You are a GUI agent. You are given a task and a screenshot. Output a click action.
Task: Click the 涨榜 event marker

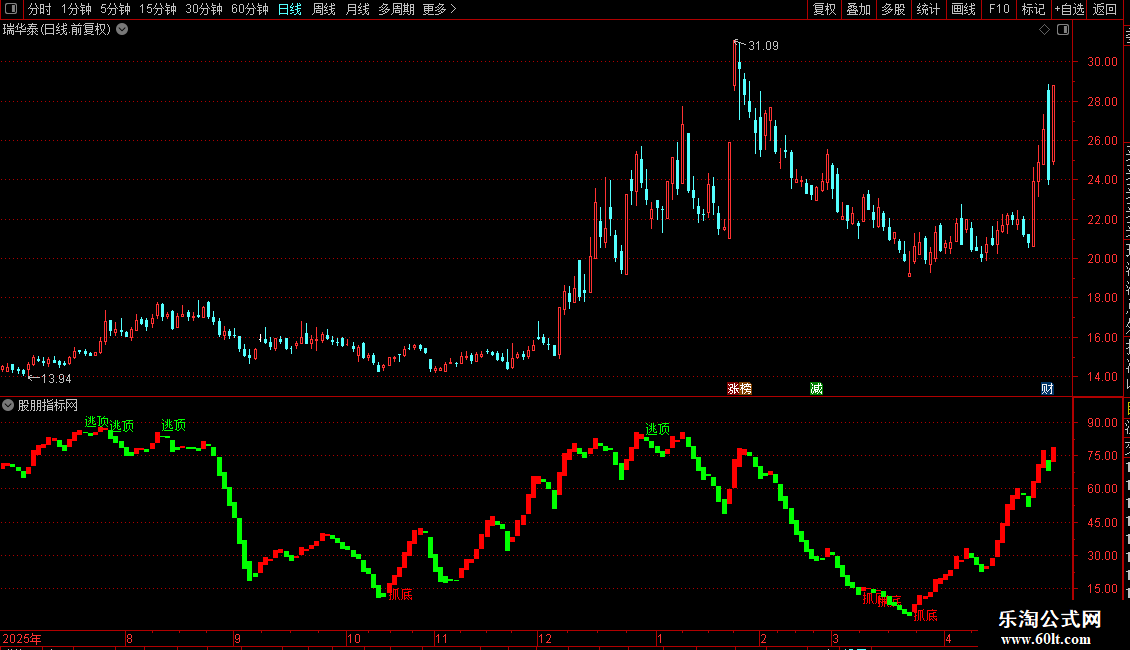(739, 388)
